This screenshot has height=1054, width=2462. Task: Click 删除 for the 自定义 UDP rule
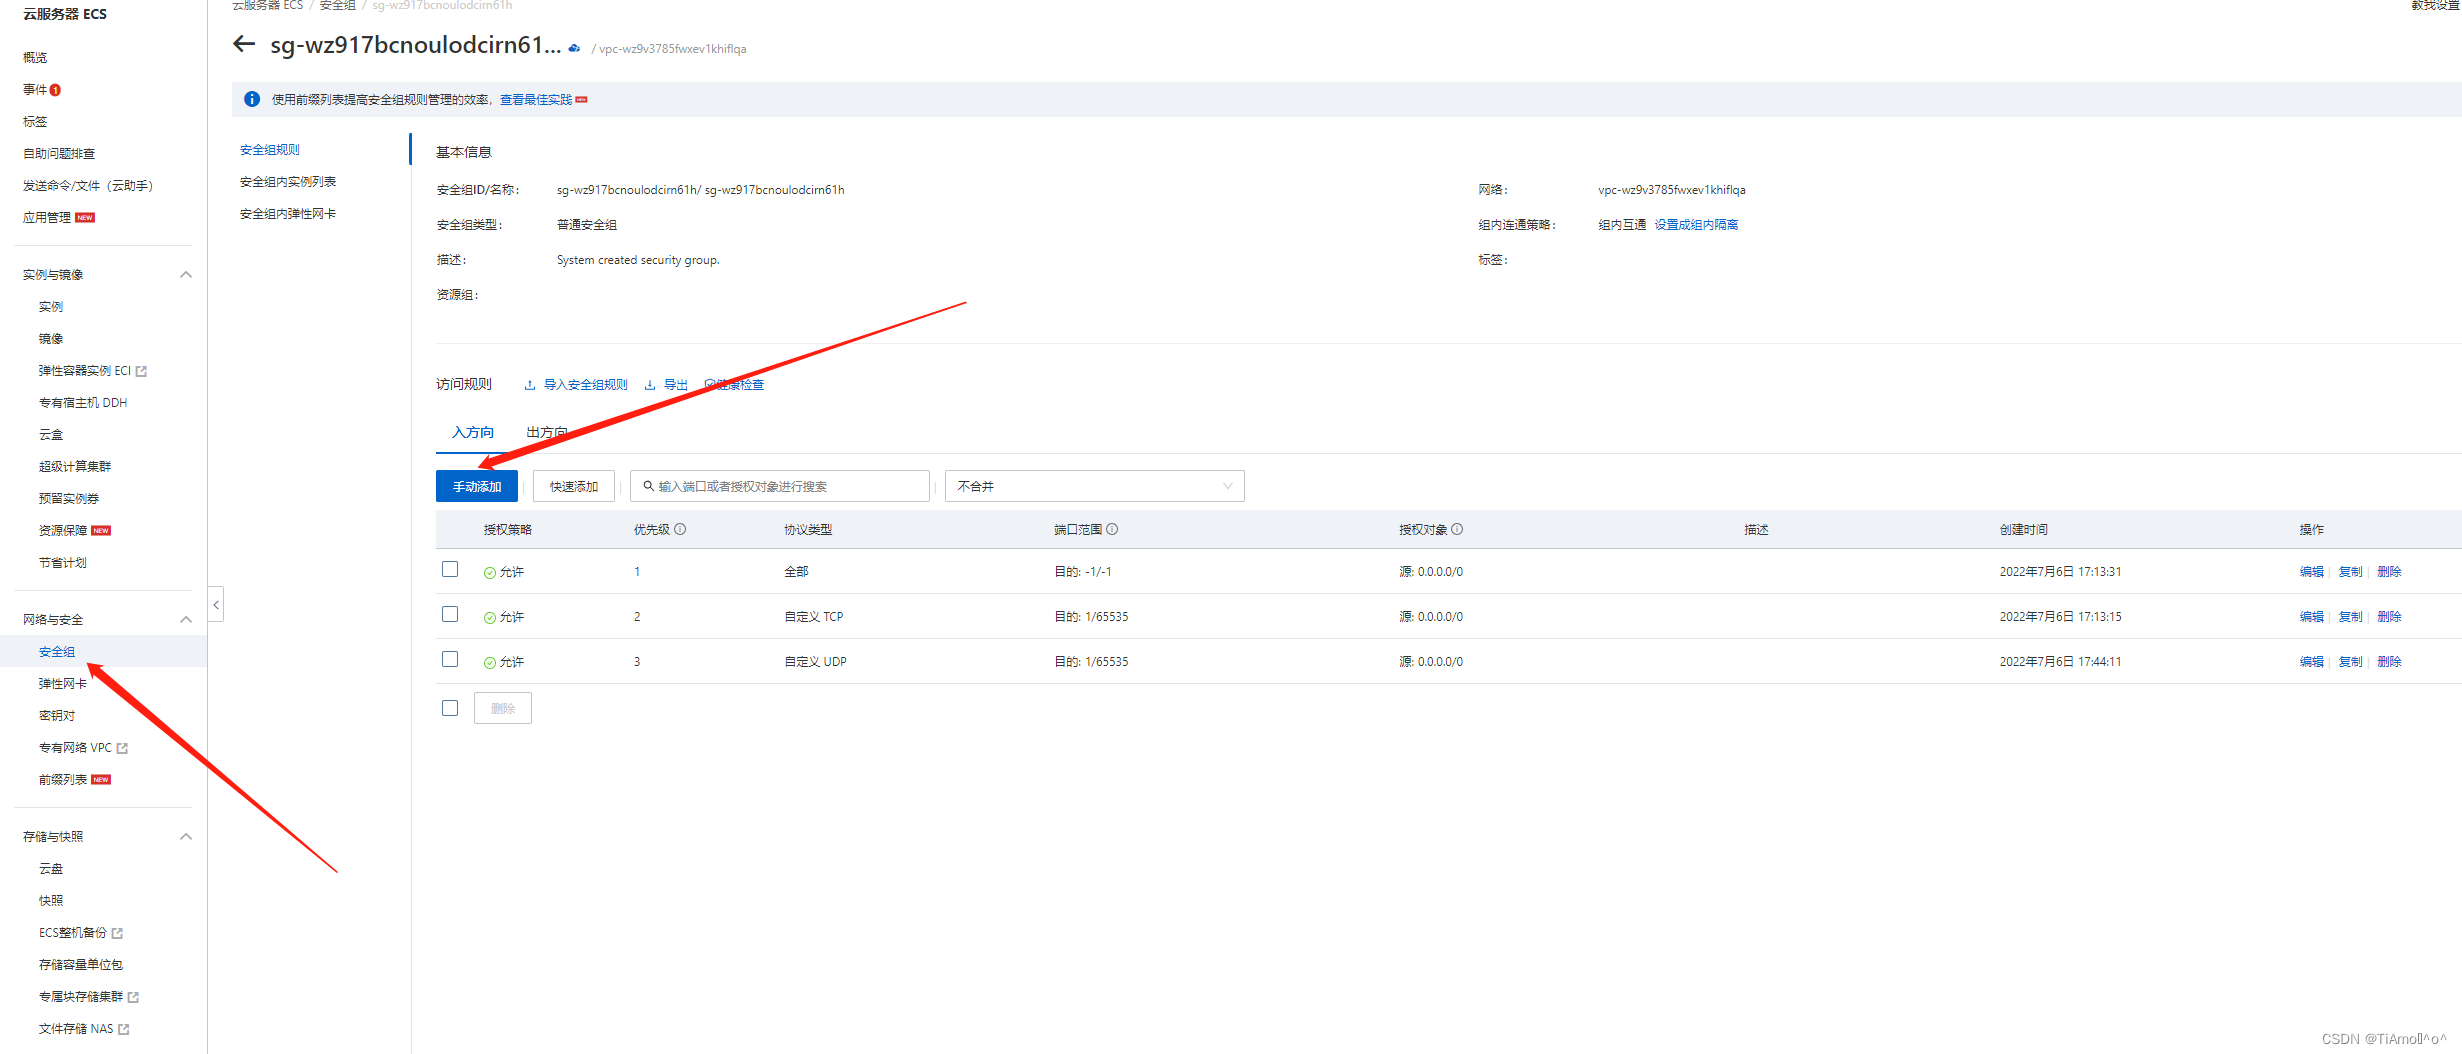(2389, 662)
